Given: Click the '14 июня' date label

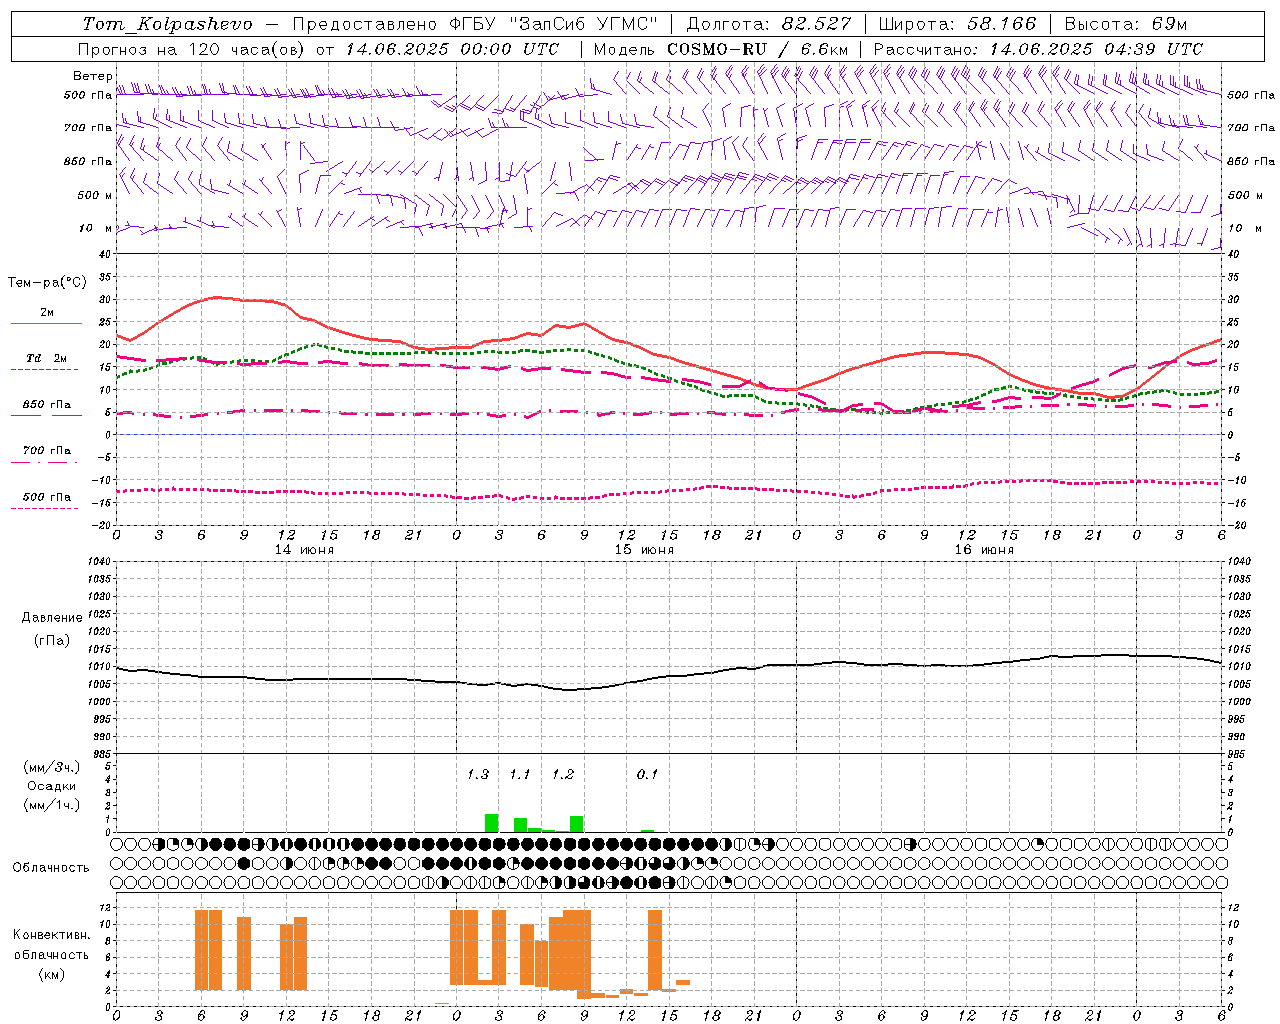Looking at the screenshot, I should (x=304, y=550).
